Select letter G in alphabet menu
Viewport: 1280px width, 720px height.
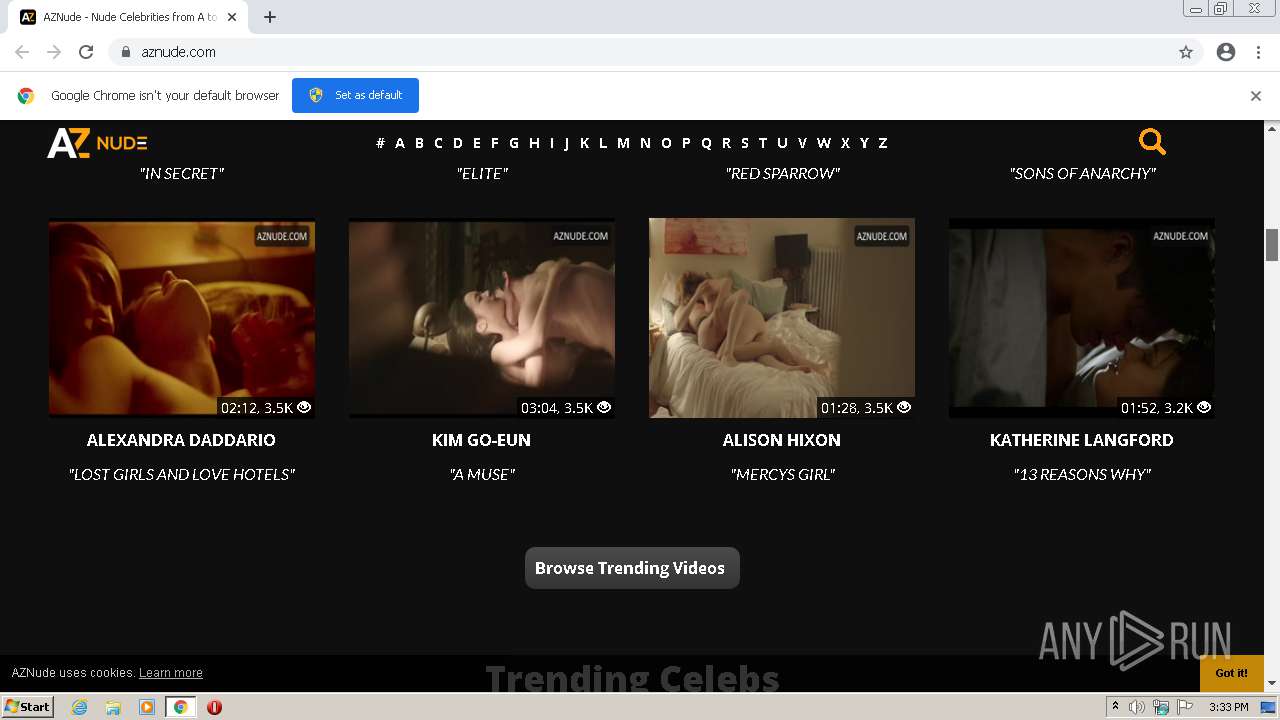(514, 143)
